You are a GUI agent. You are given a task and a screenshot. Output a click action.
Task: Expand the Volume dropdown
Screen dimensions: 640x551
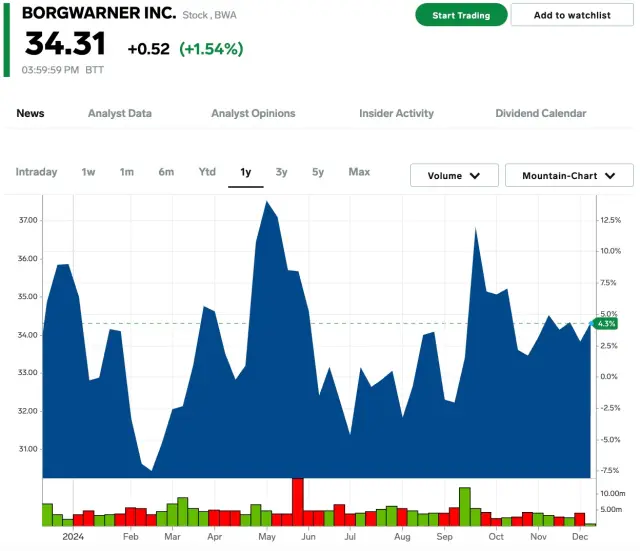pyautogui.click(x=454, y=176)
